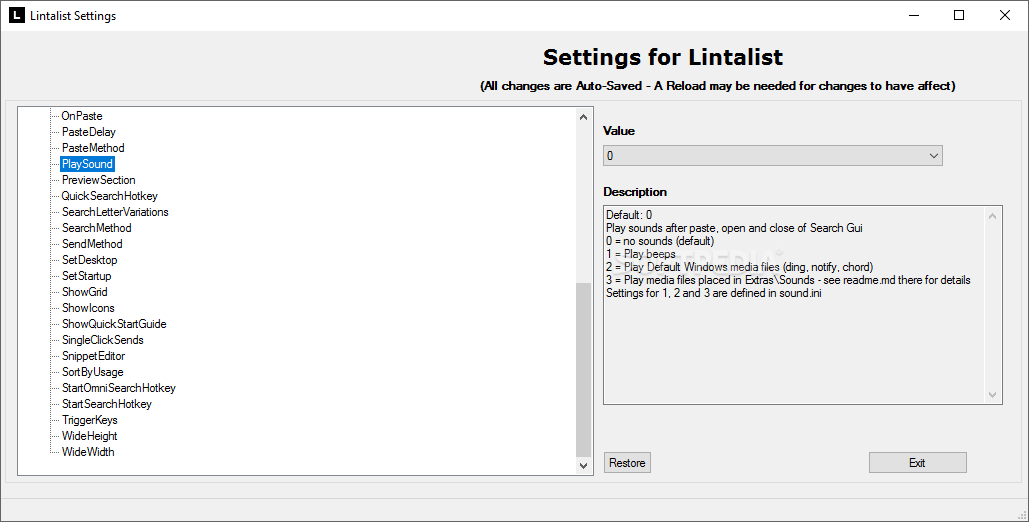
Task: Maximize the Lintalist Settings window
Action: [x=959, y=15]
